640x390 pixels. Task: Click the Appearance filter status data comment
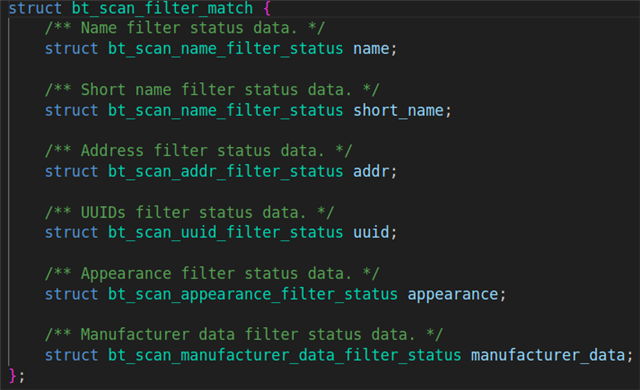tap(212, 274)
